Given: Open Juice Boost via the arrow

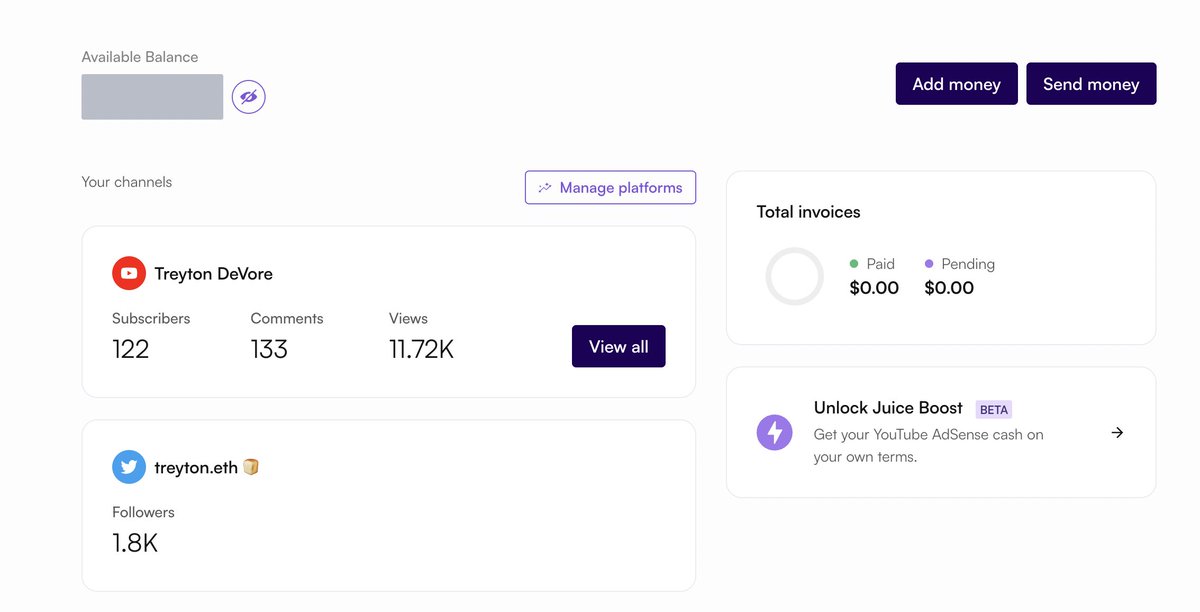Looking at the screenshot, I should coord(1118,433).
